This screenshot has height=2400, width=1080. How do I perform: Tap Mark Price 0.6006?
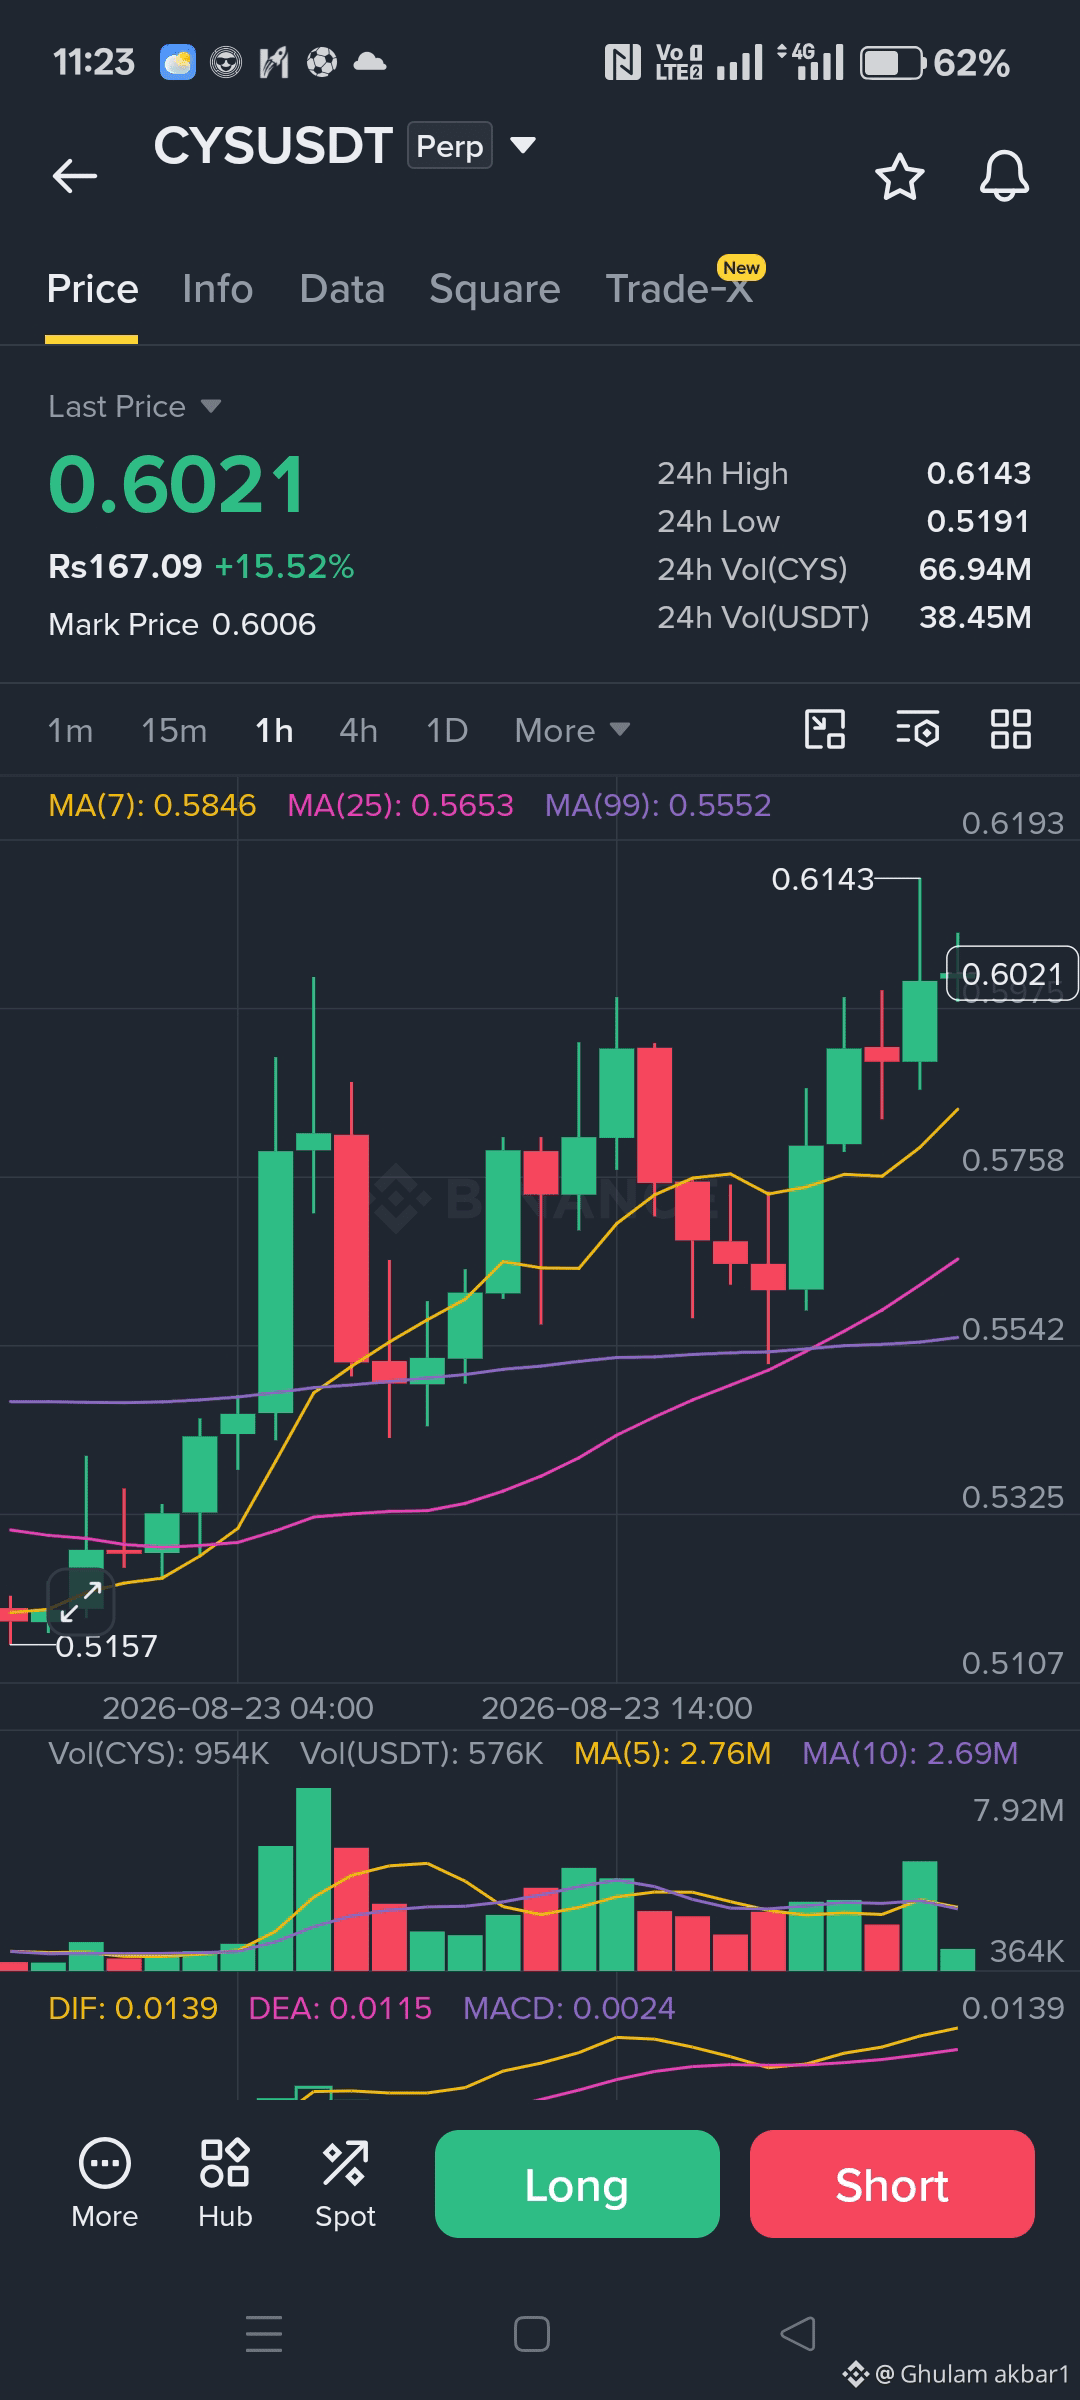[x=182, y=625]
